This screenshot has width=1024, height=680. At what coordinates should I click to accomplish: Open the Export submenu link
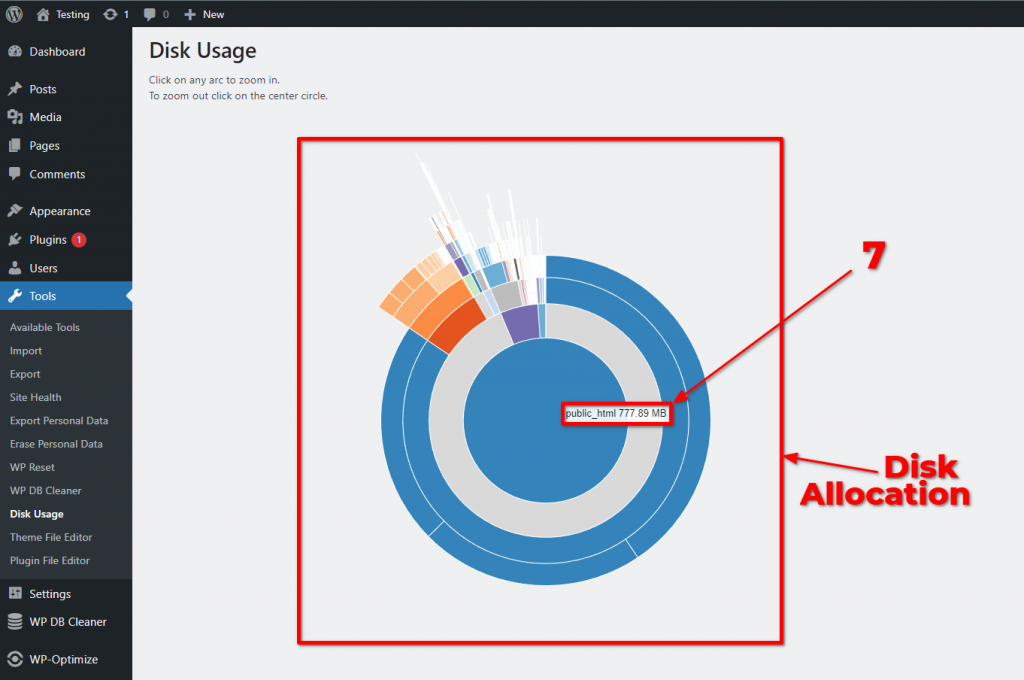click(25, 374)
